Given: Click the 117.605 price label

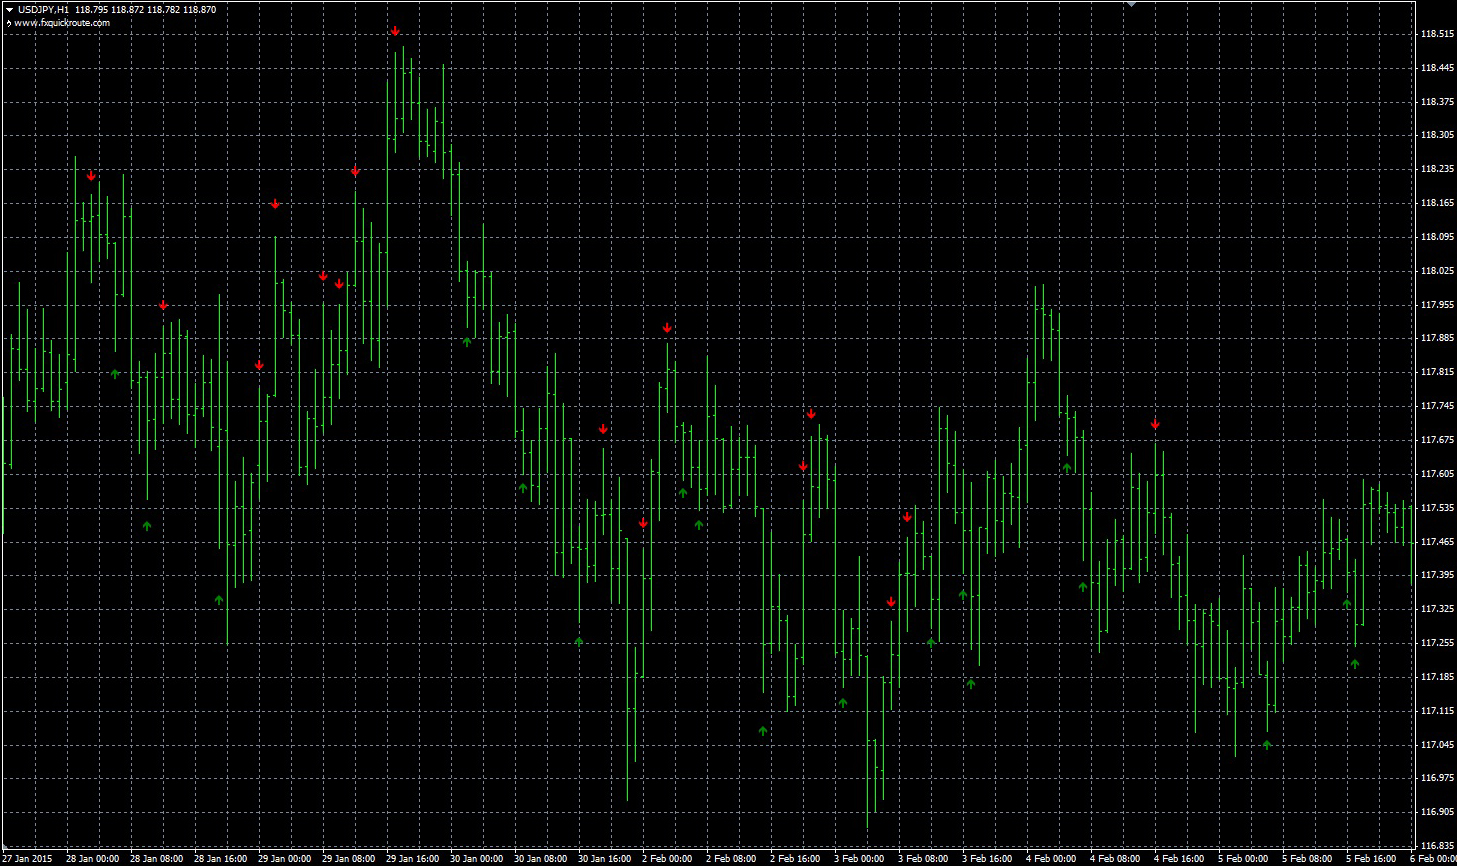Looking at the screenshot, I should pyautogui.click(x=1436, y=474).
